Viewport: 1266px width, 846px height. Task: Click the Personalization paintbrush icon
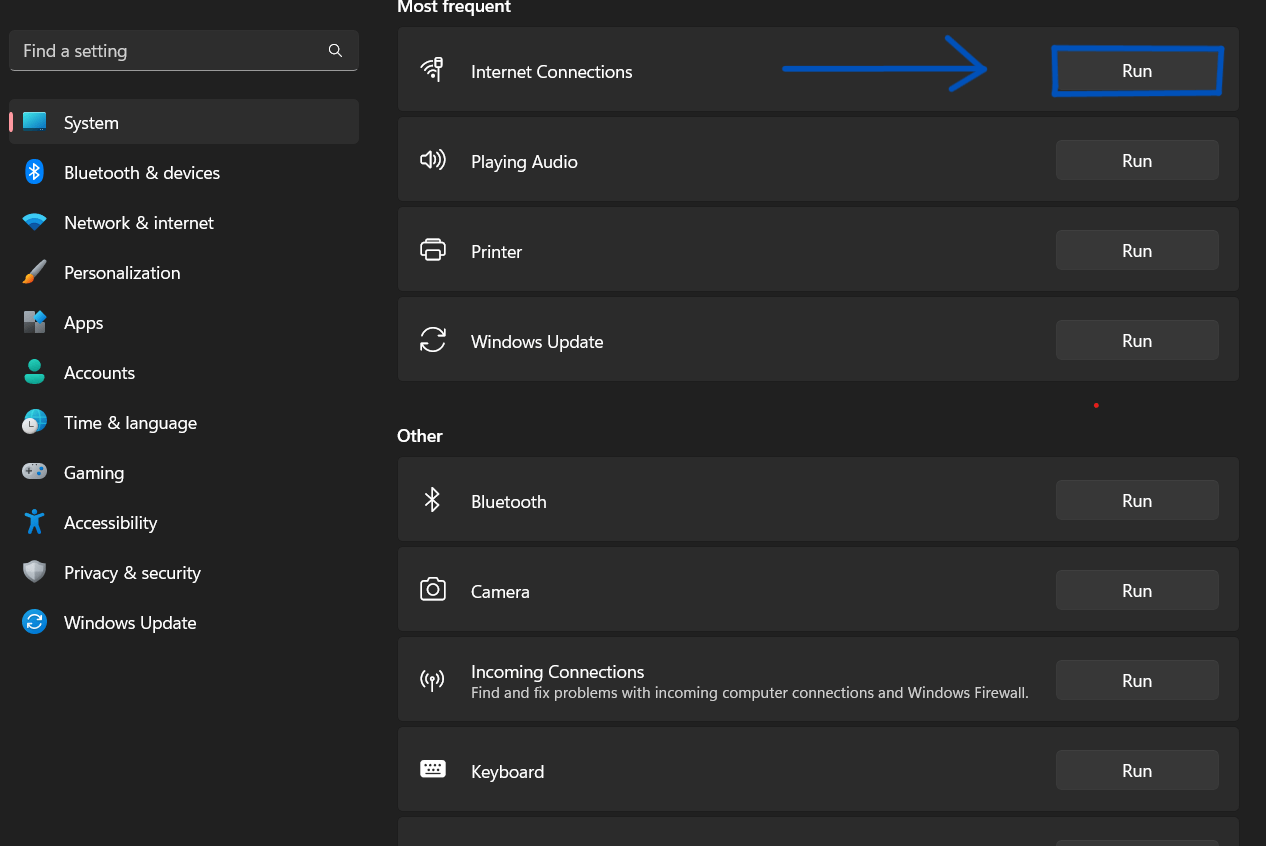click(x=35, y=272)
